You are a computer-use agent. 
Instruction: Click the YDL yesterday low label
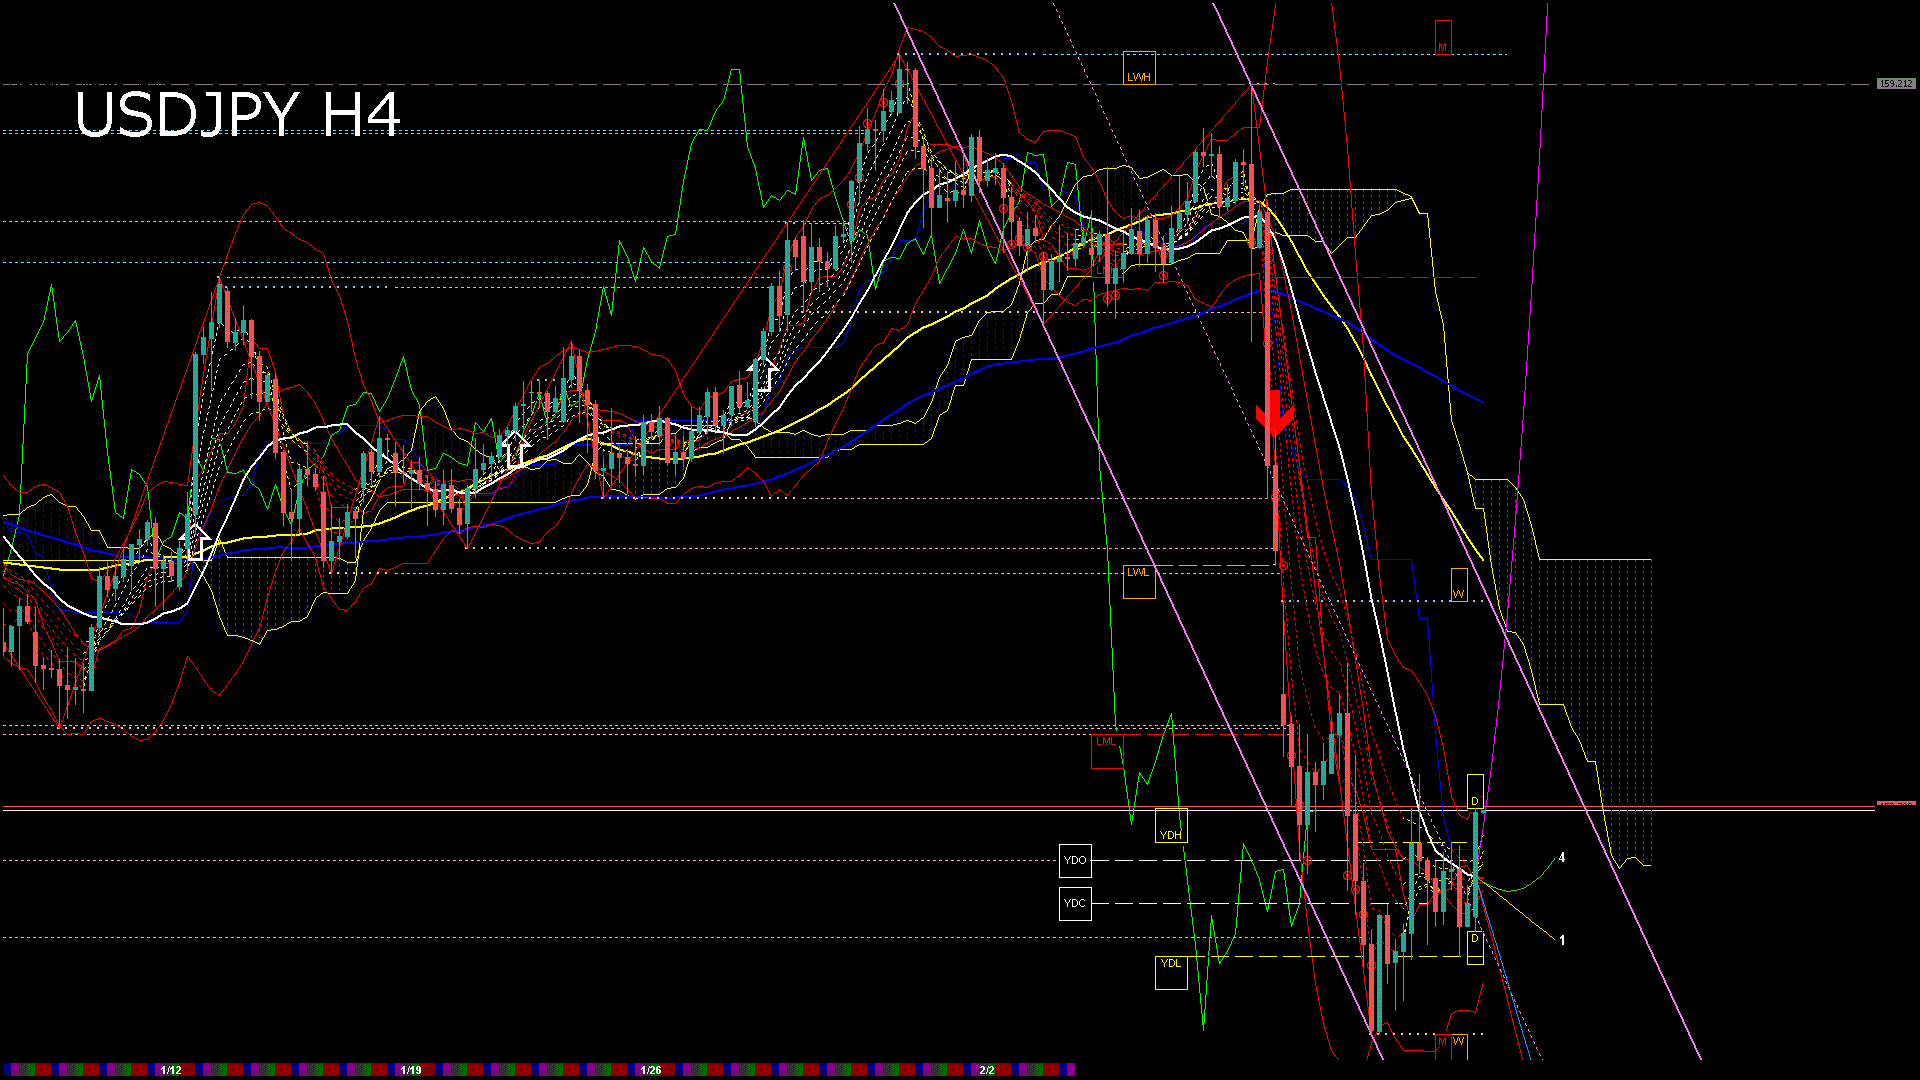[x=1170, y=963]
